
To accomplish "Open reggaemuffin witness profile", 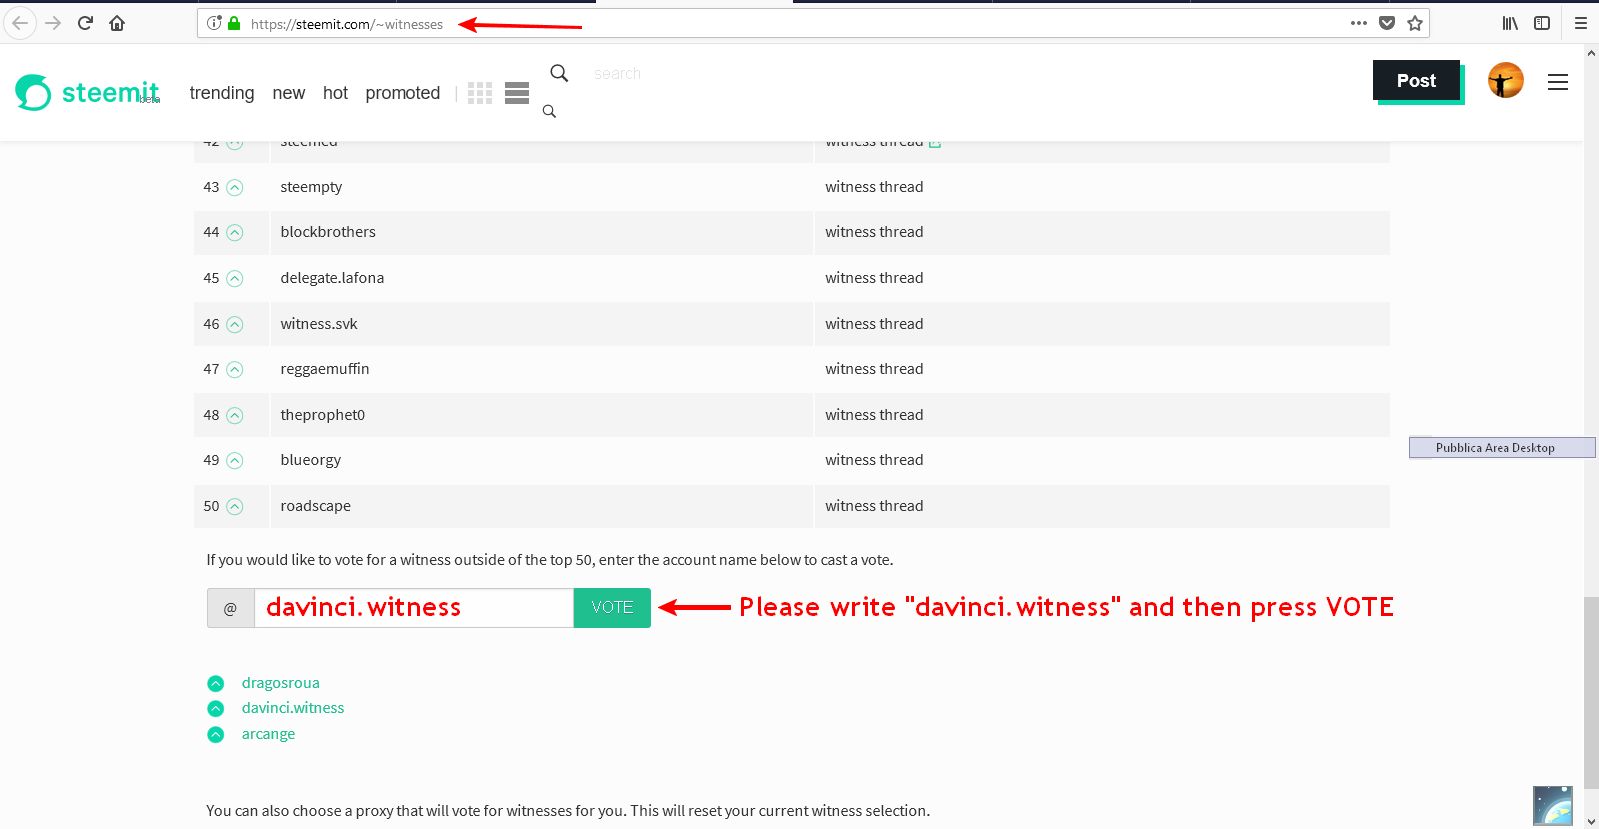I will (x=325, y=369).
